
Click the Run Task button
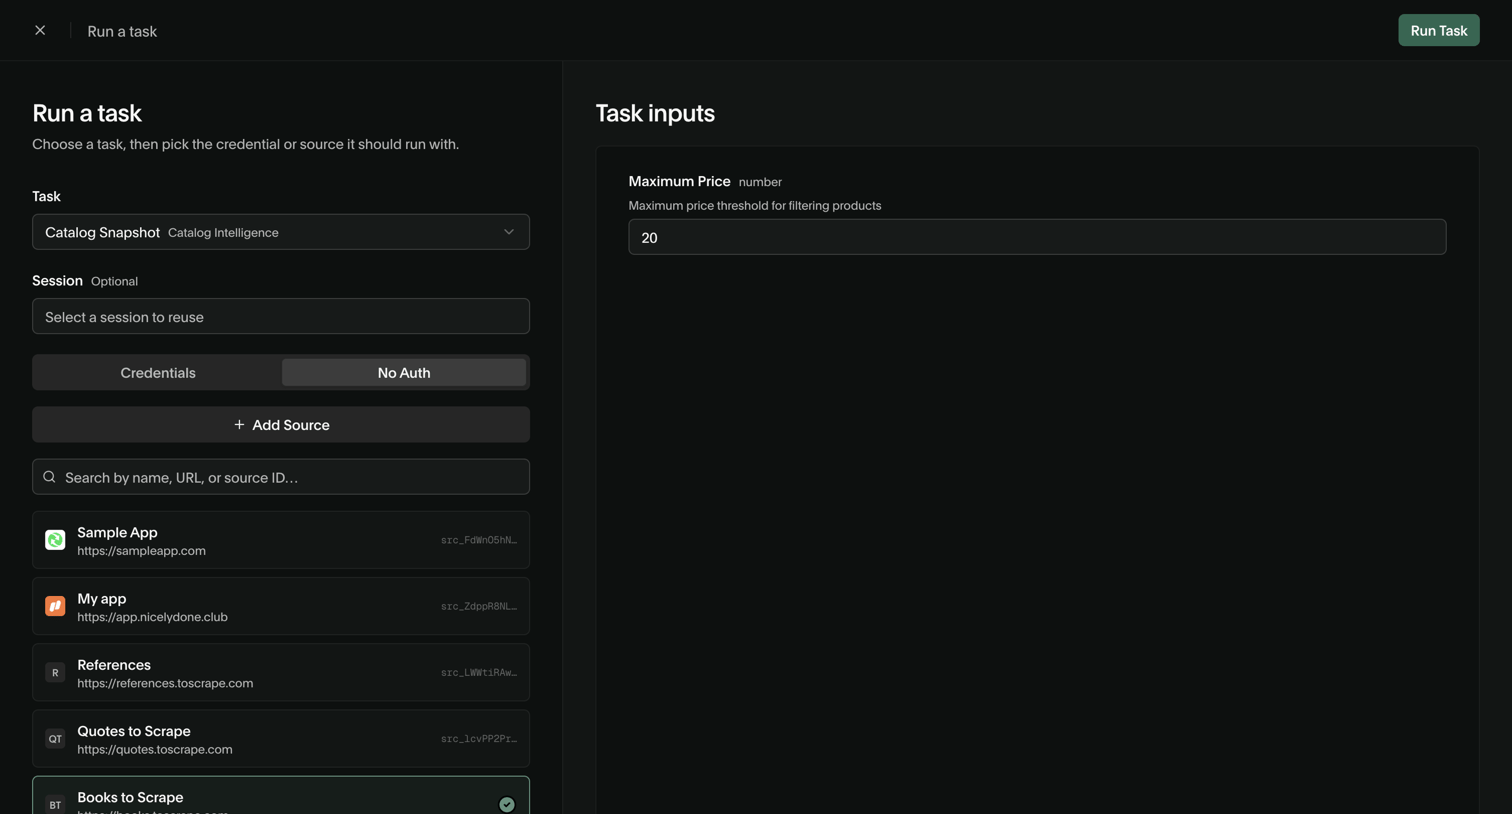pyautogui.click(x=1438, y=30)
